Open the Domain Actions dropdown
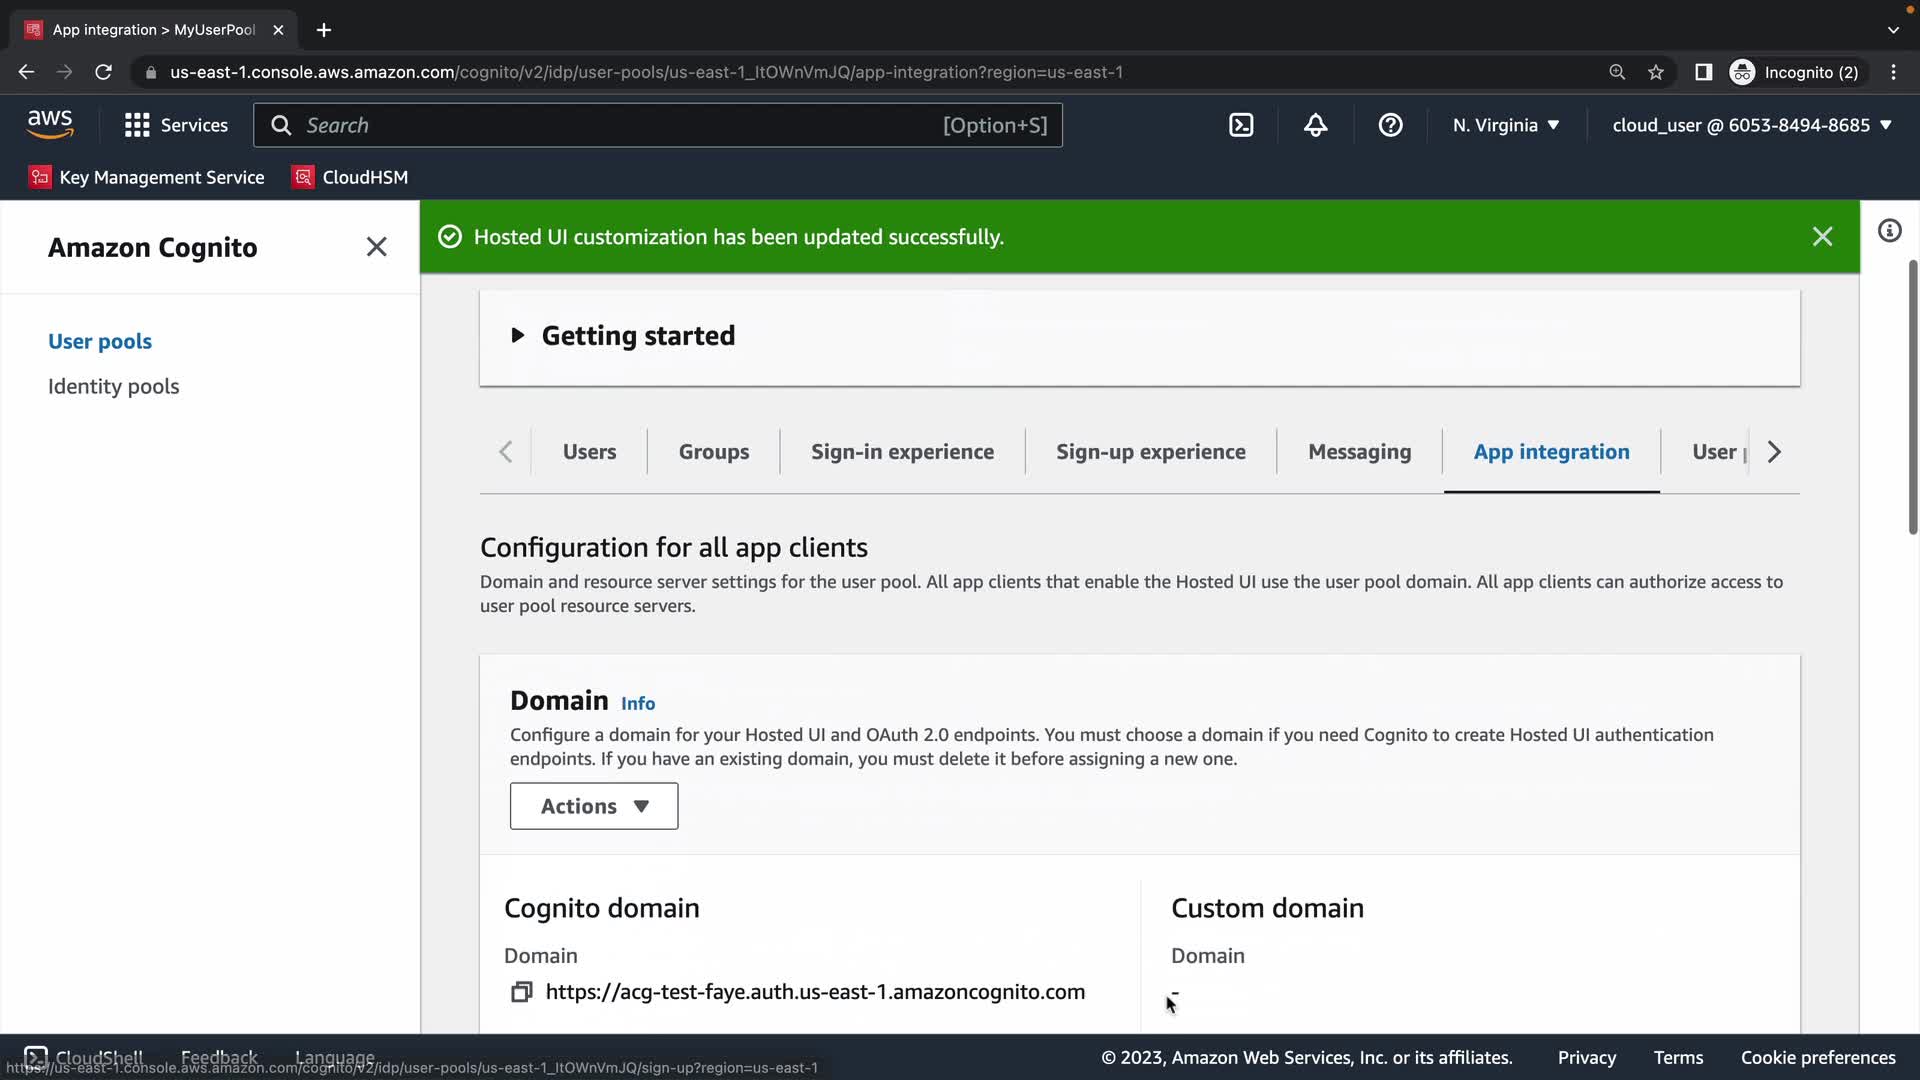Image resolution: width=1920 pixels, height=1080 pixels. coord(594,806)
